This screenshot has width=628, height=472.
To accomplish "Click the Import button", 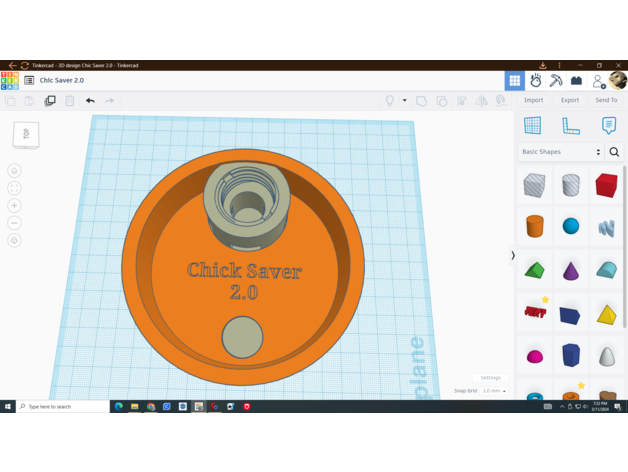I will [534, 100].
